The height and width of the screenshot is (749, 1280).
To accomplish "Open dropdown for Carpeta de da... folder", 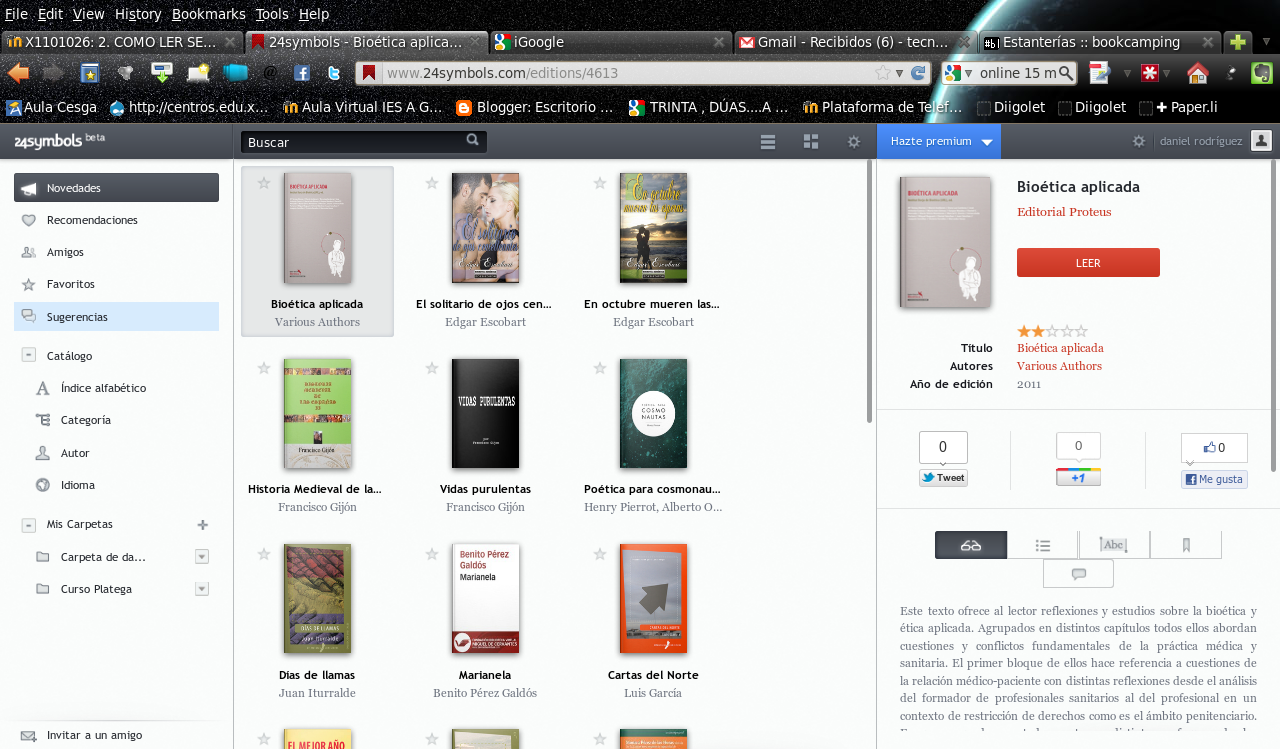I will point(202,557).
